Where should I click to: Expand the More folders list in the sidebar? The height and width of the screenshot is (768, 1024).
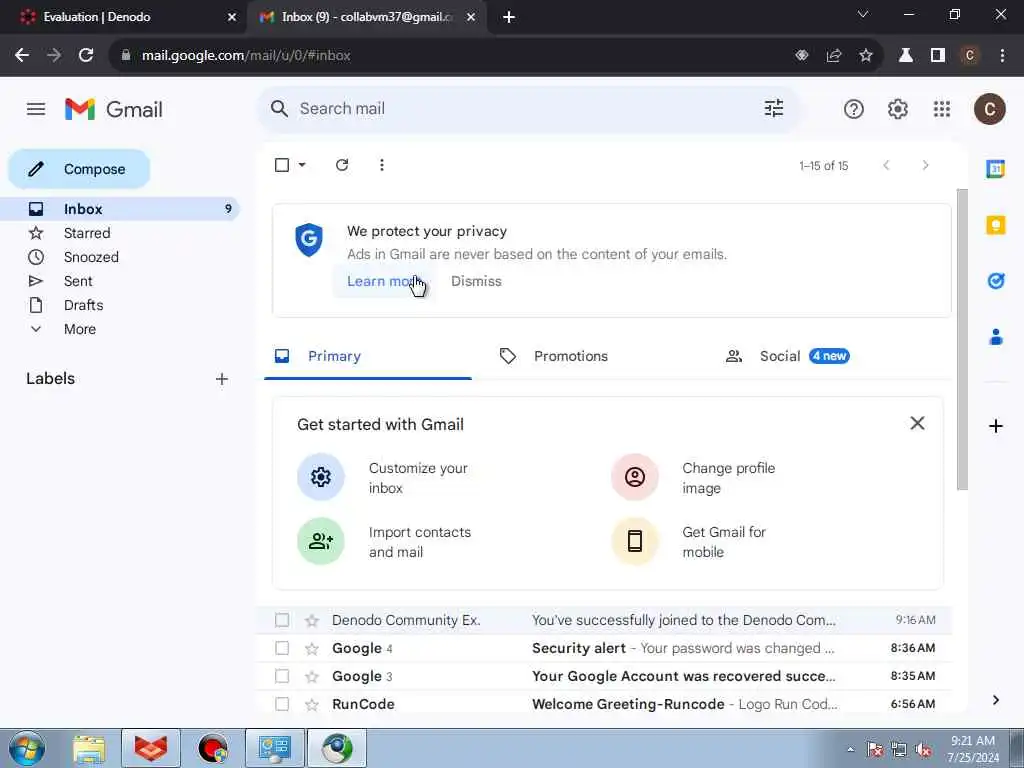pyautogui.click(x=80, y=329)
